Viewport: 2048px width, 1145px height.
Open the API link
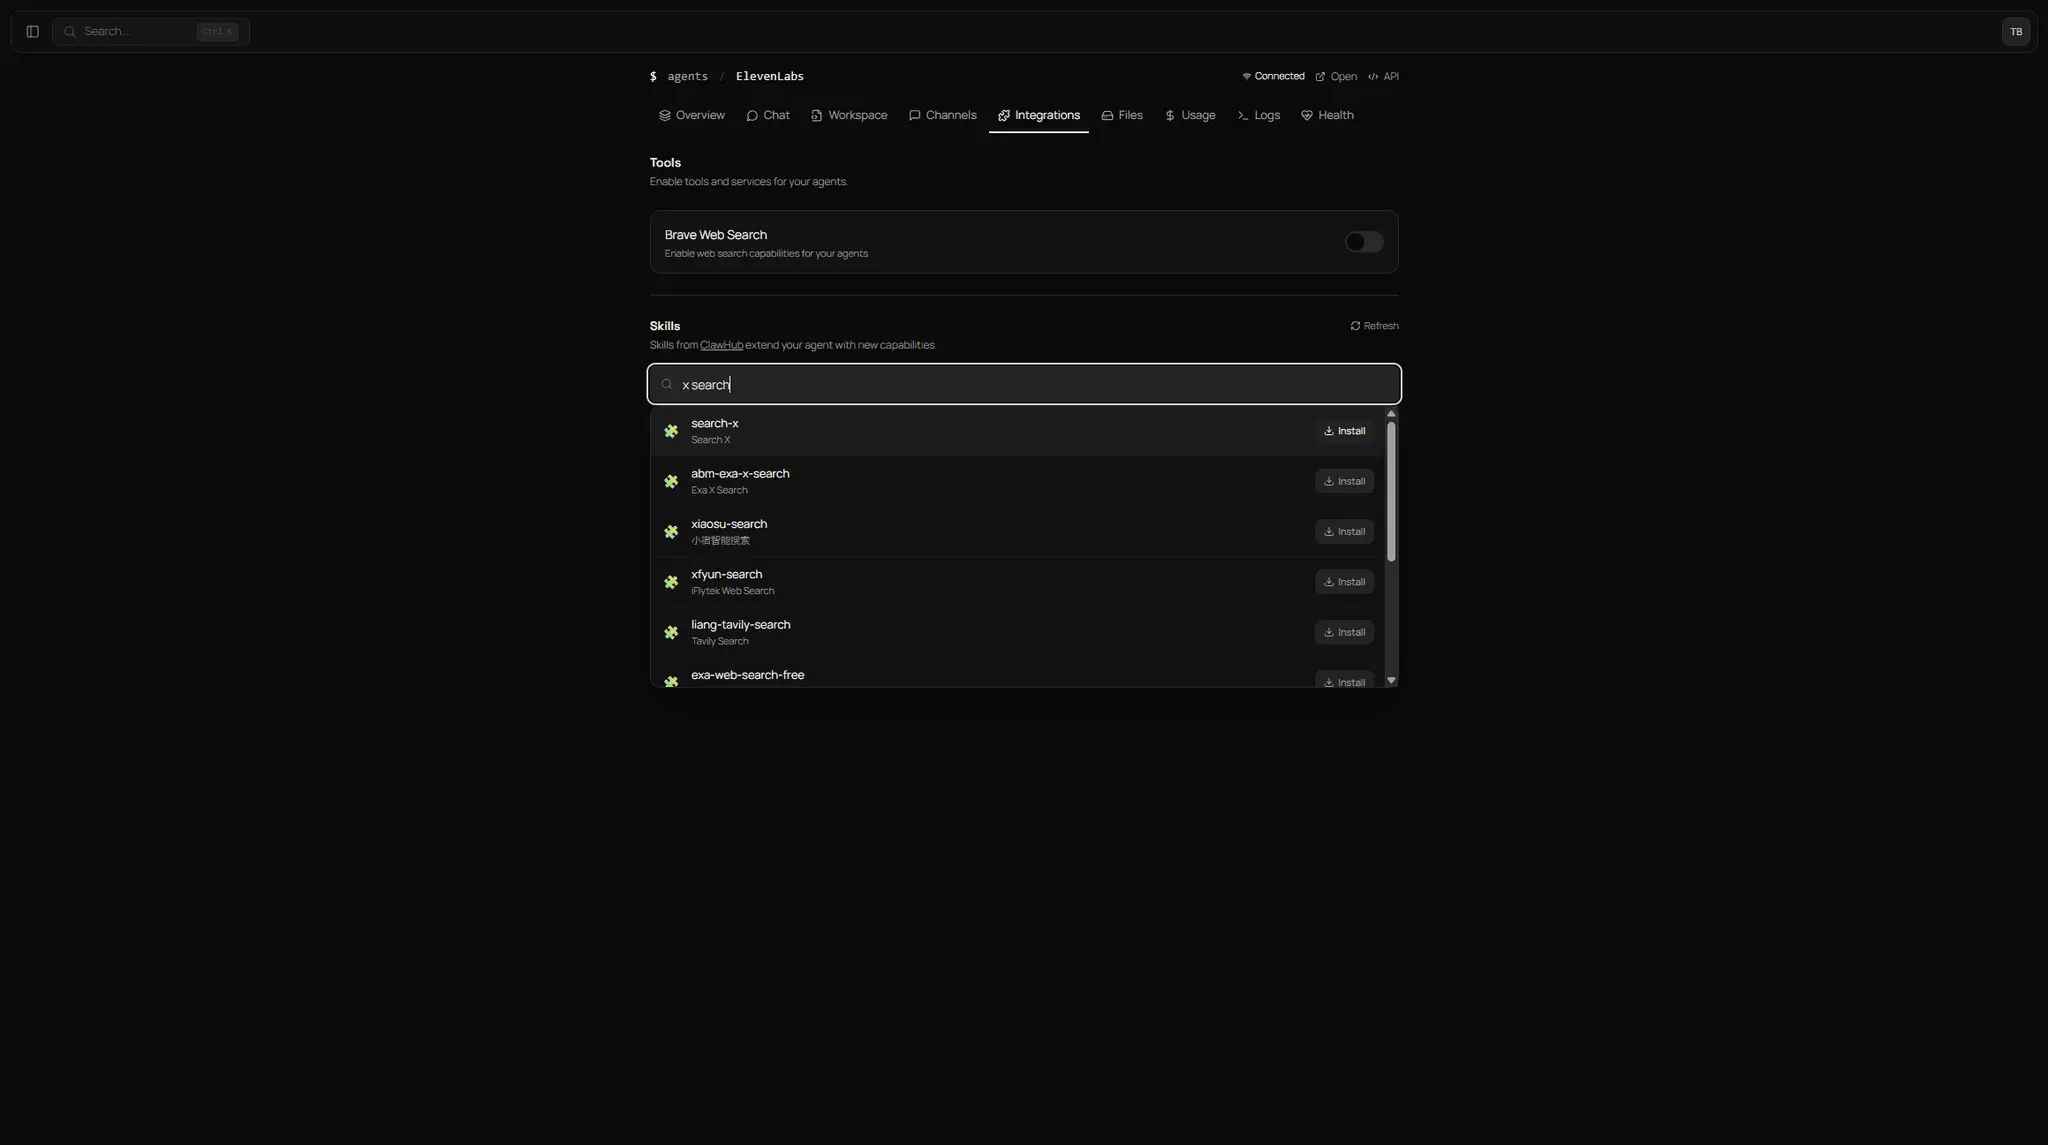coord(1383,76)
